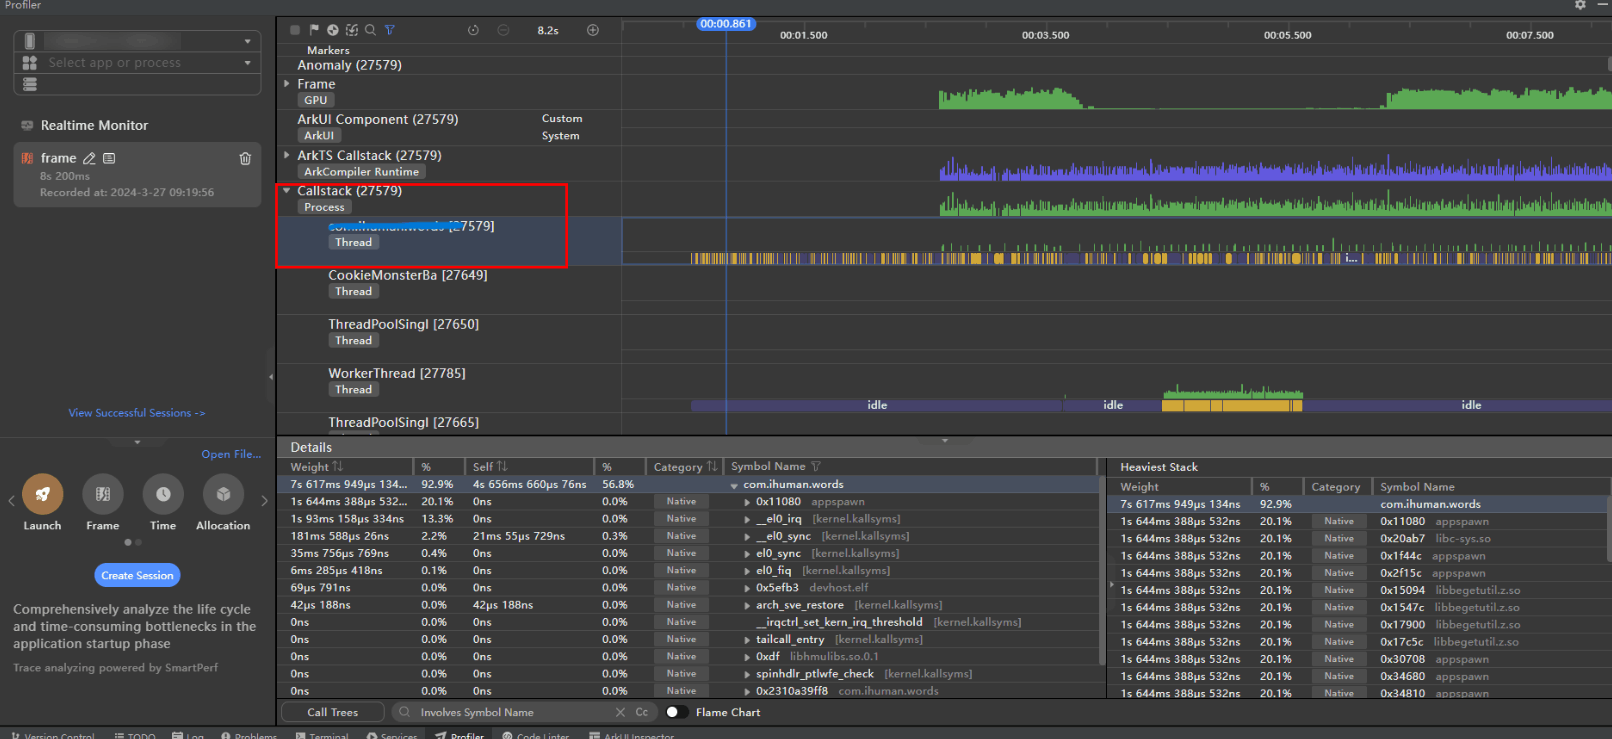Click the magnifier search icon in timeline toolbar
The width and height of the screenshot is (1612, 739).
pos(370,30)
